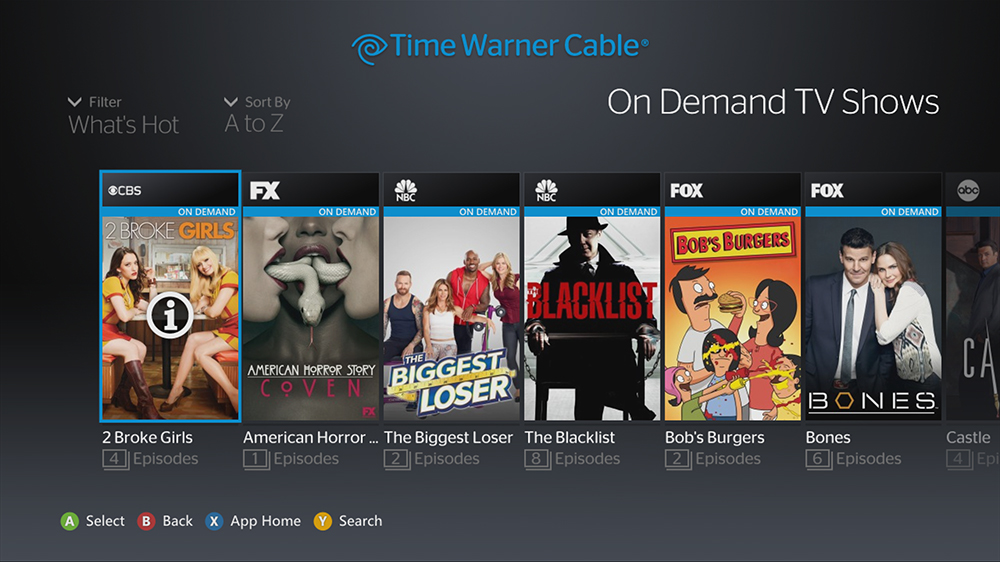Expand the Filter chevron dropdown
The height and width of the screenshot is (562, 1000).
pos(75,102)
